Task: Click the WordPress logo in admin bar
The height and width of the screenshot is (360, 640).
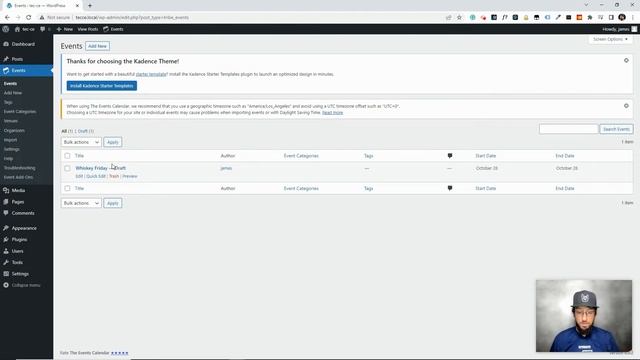Action: tap(6, 29)
